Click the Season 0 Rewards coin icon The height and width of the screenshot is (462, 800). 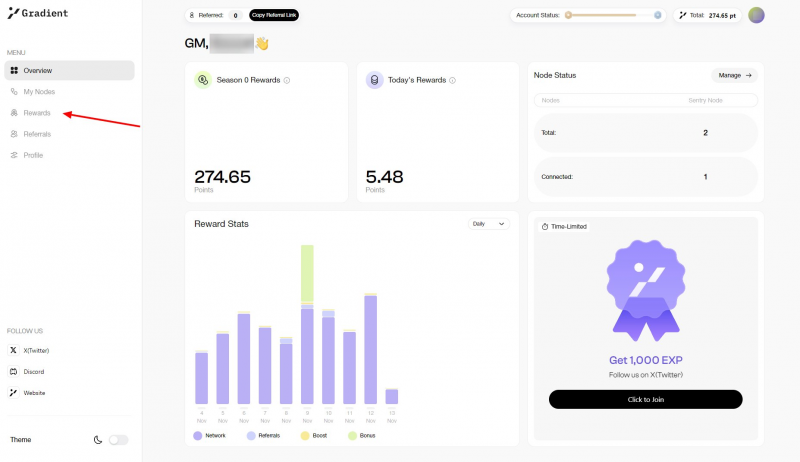pyautogui.click(x=203, y=80)
